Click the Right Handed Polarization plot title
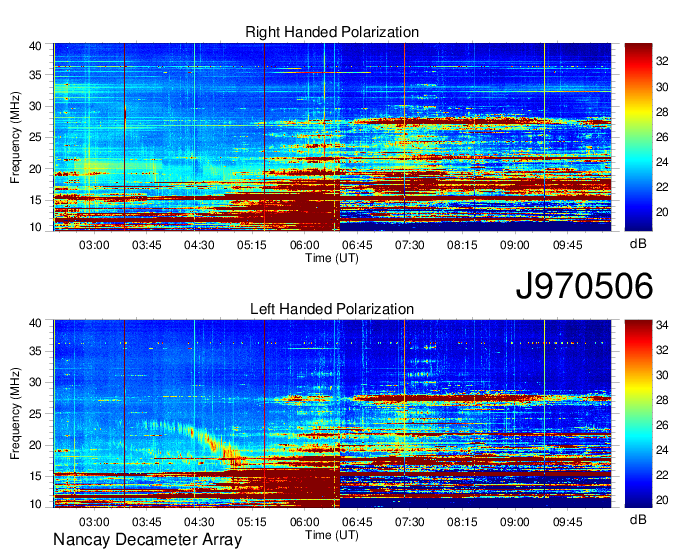This screenshot has height=552, width=680. pyautogui.click(x=332, y=32)
